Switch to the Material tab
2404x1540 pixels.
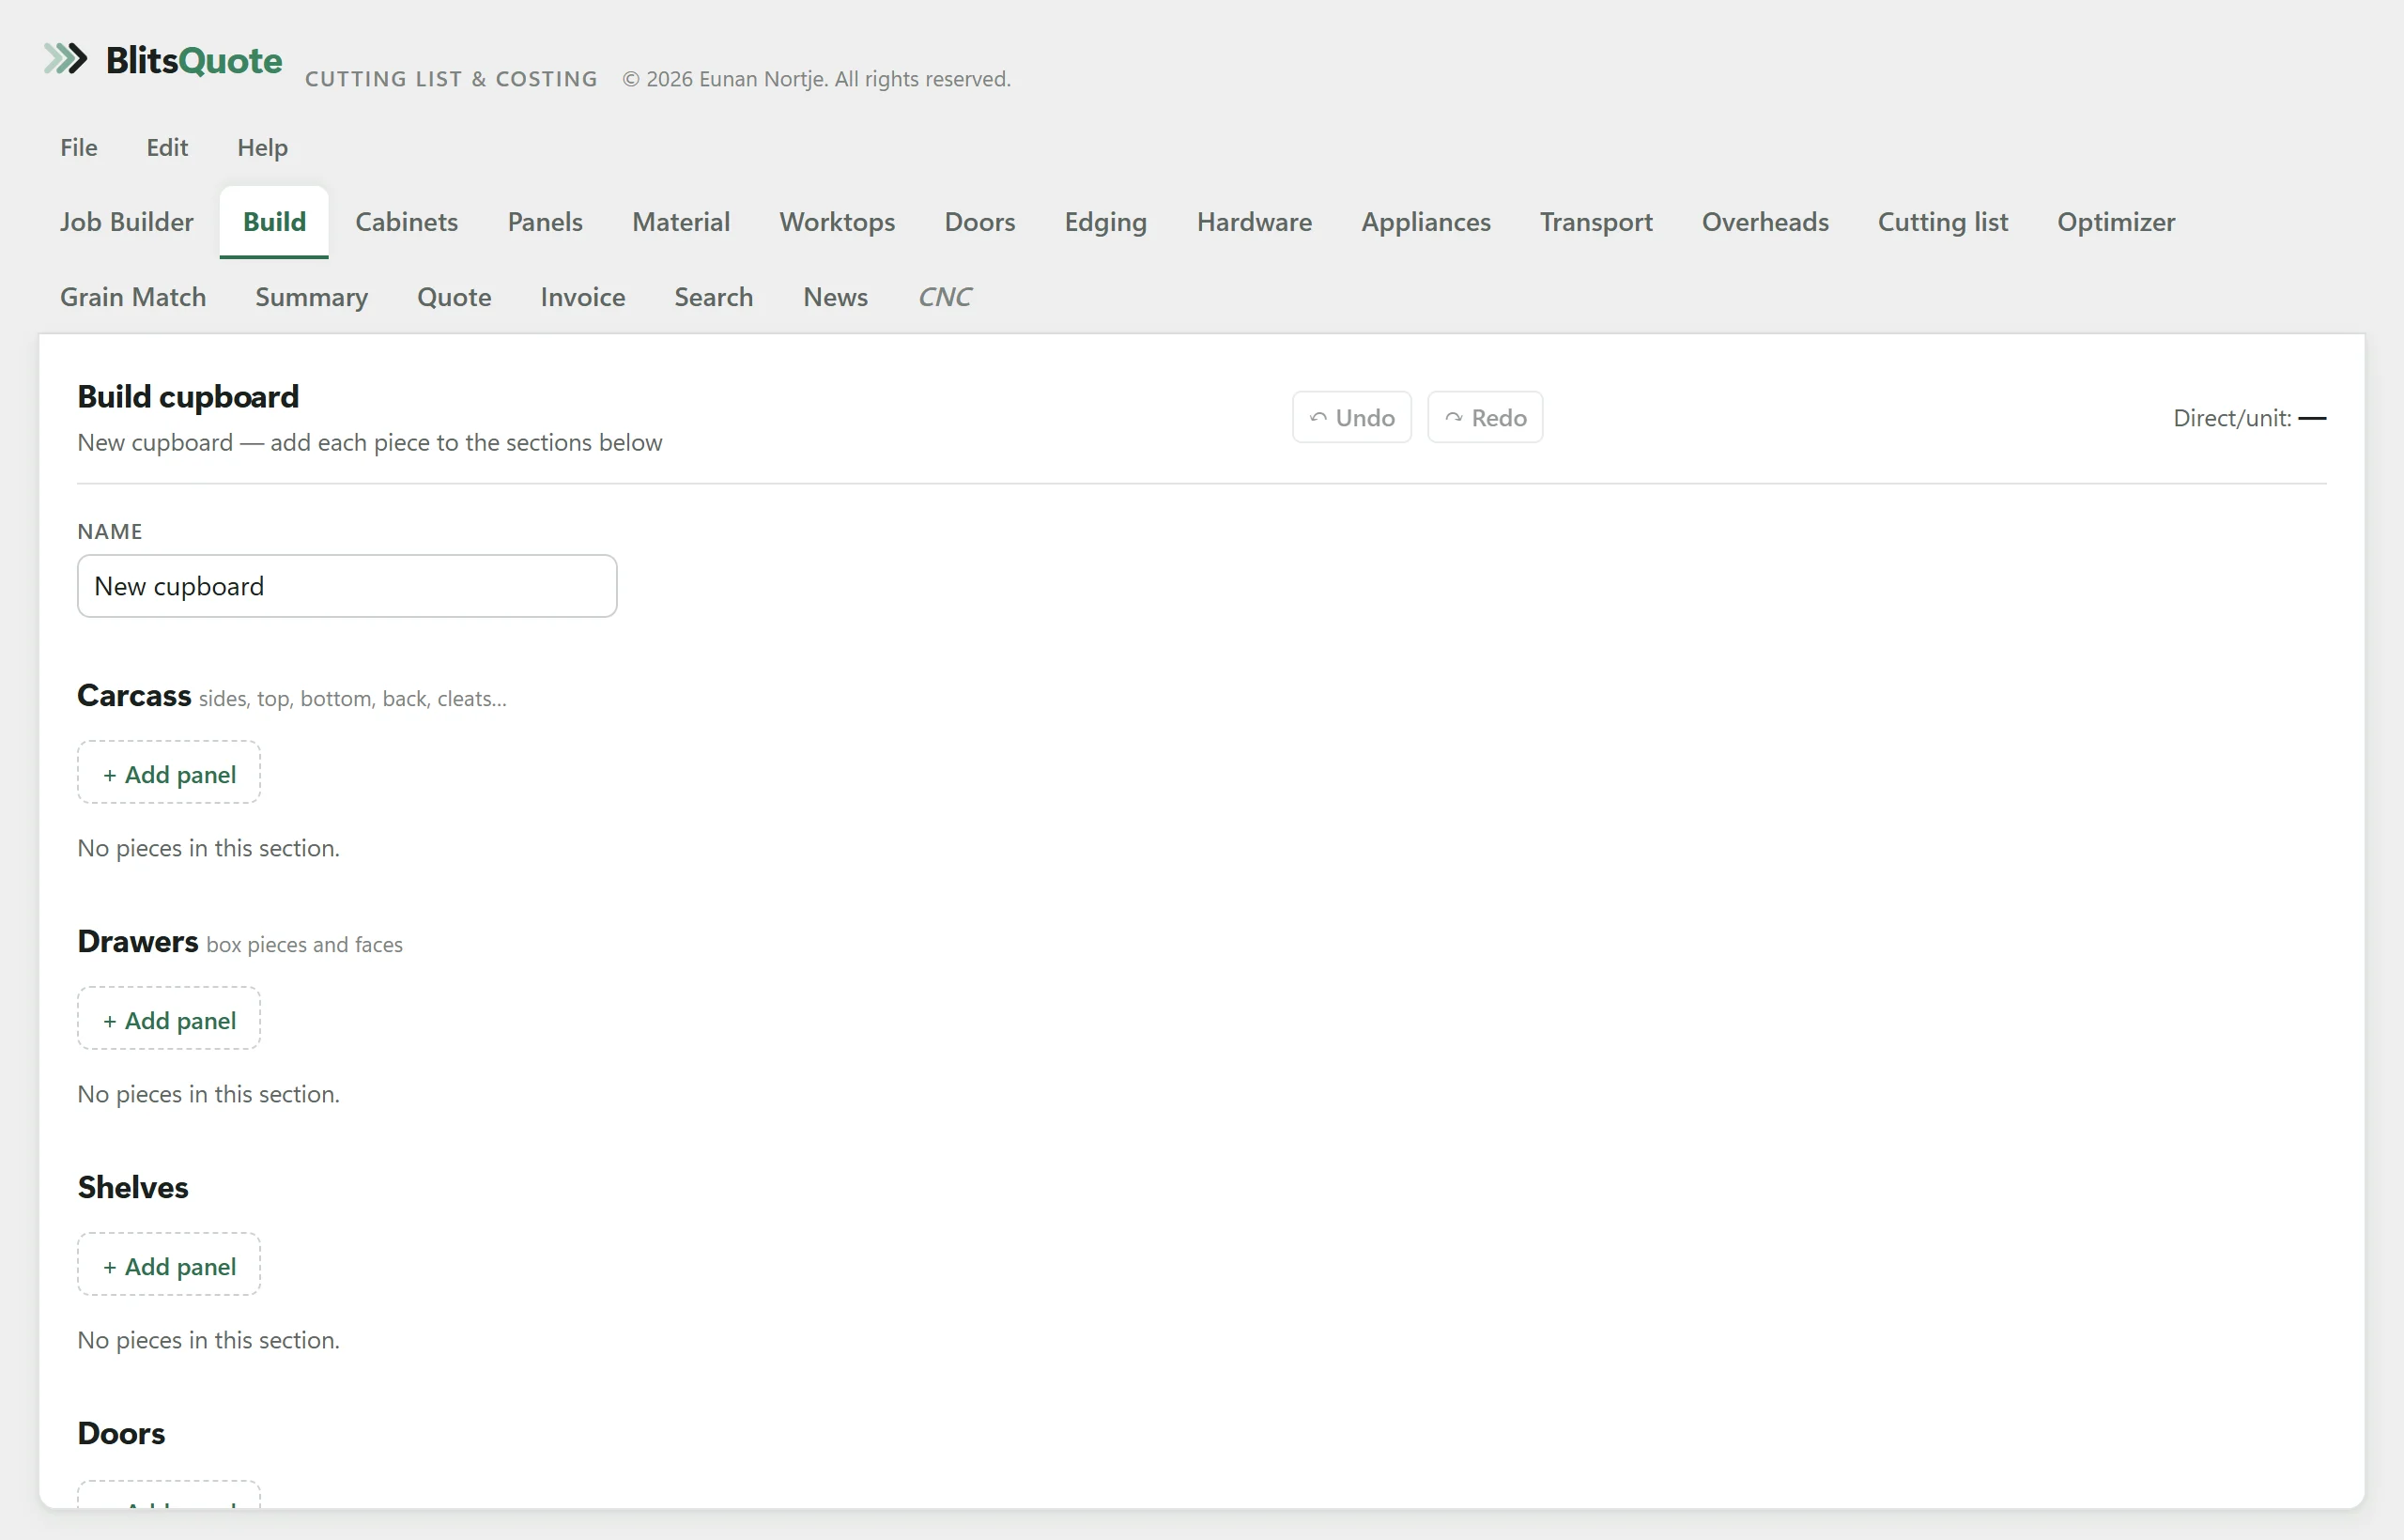click(681, 222)
